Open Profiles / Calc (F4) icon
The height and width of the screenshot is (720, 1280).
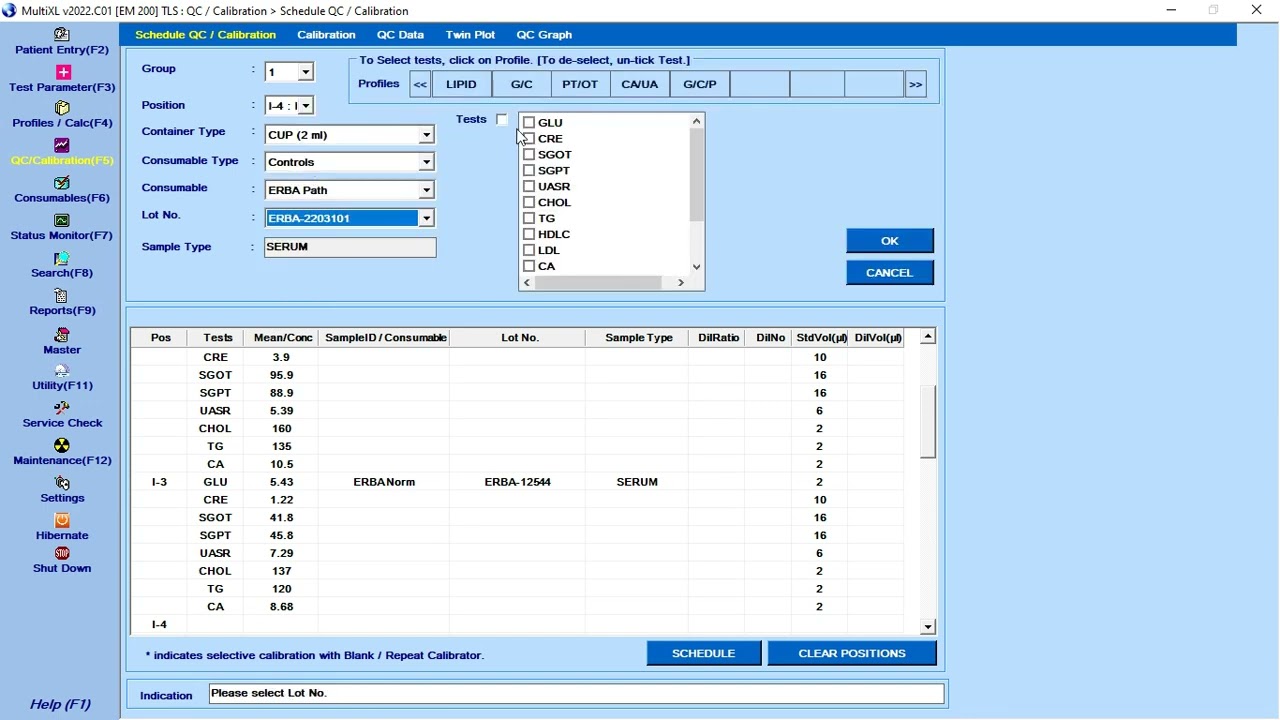(62, 108)
